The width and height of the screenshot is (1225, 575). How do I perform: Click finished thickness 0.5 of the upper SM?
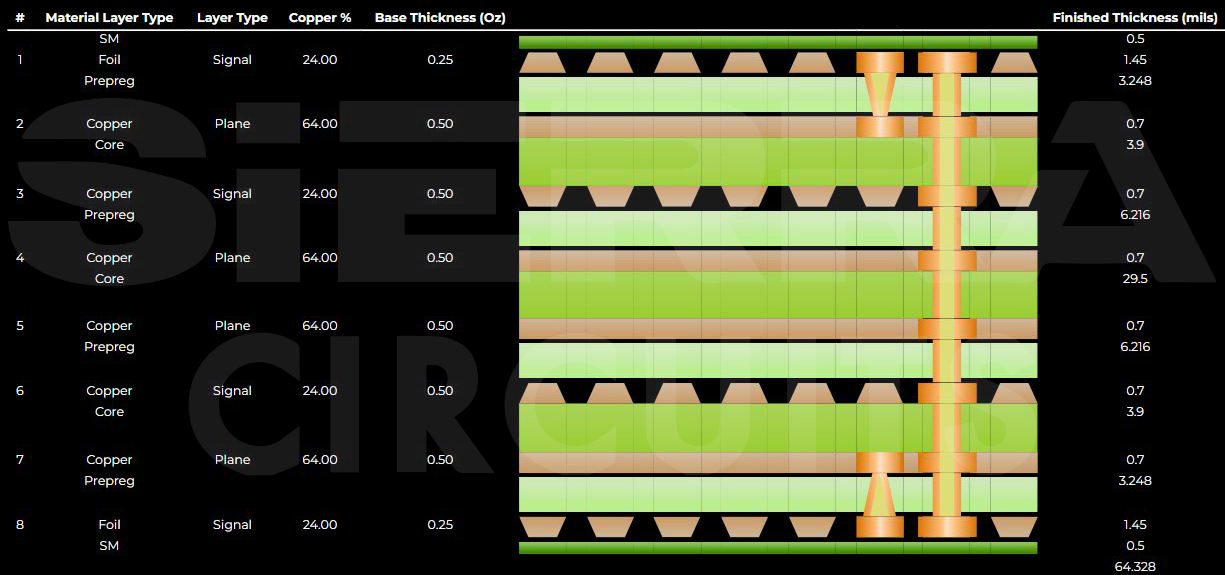pyautogui.click(x=1135, y=39)
